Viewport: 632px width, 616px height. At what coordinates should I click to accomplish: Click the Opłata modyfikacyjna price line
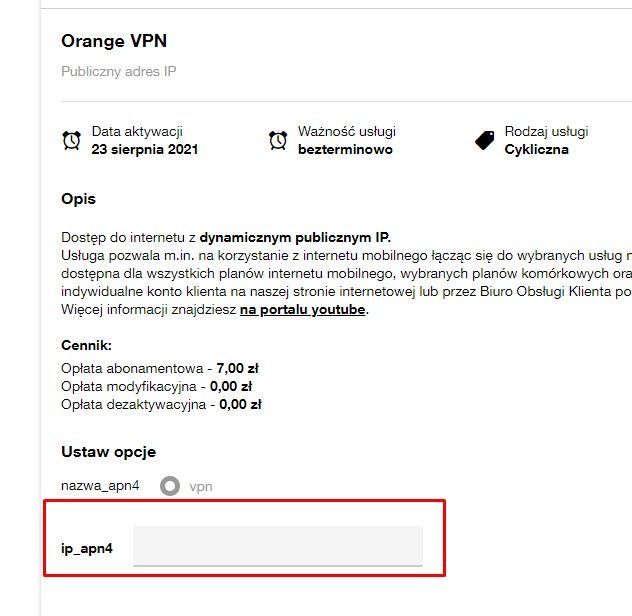pyautogui.click(x=156, y=386)
